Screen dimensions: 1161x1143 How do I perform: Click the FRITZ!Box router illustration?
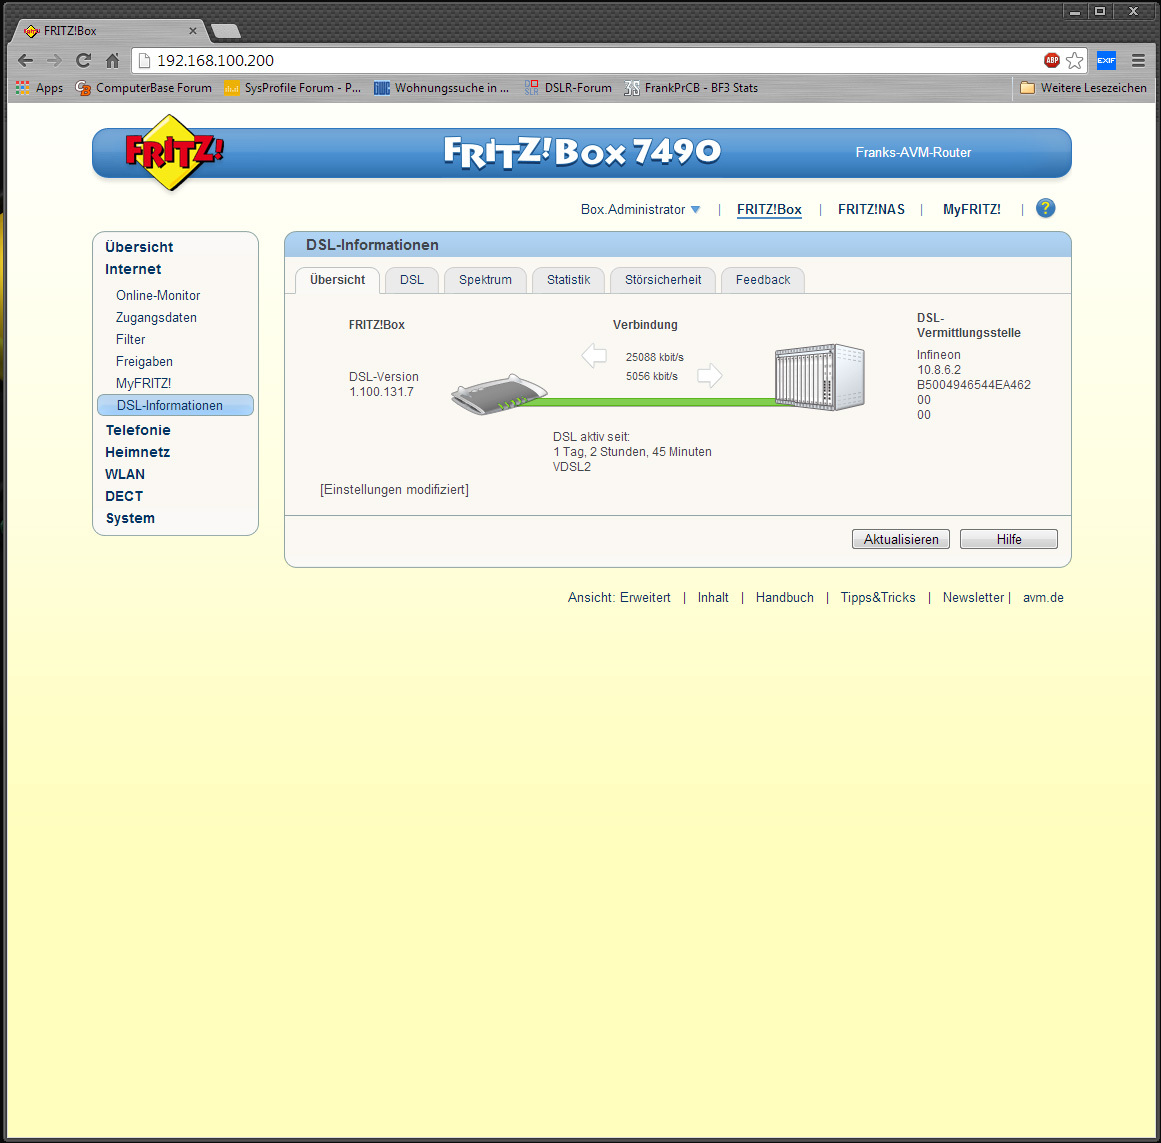(499, 396)
